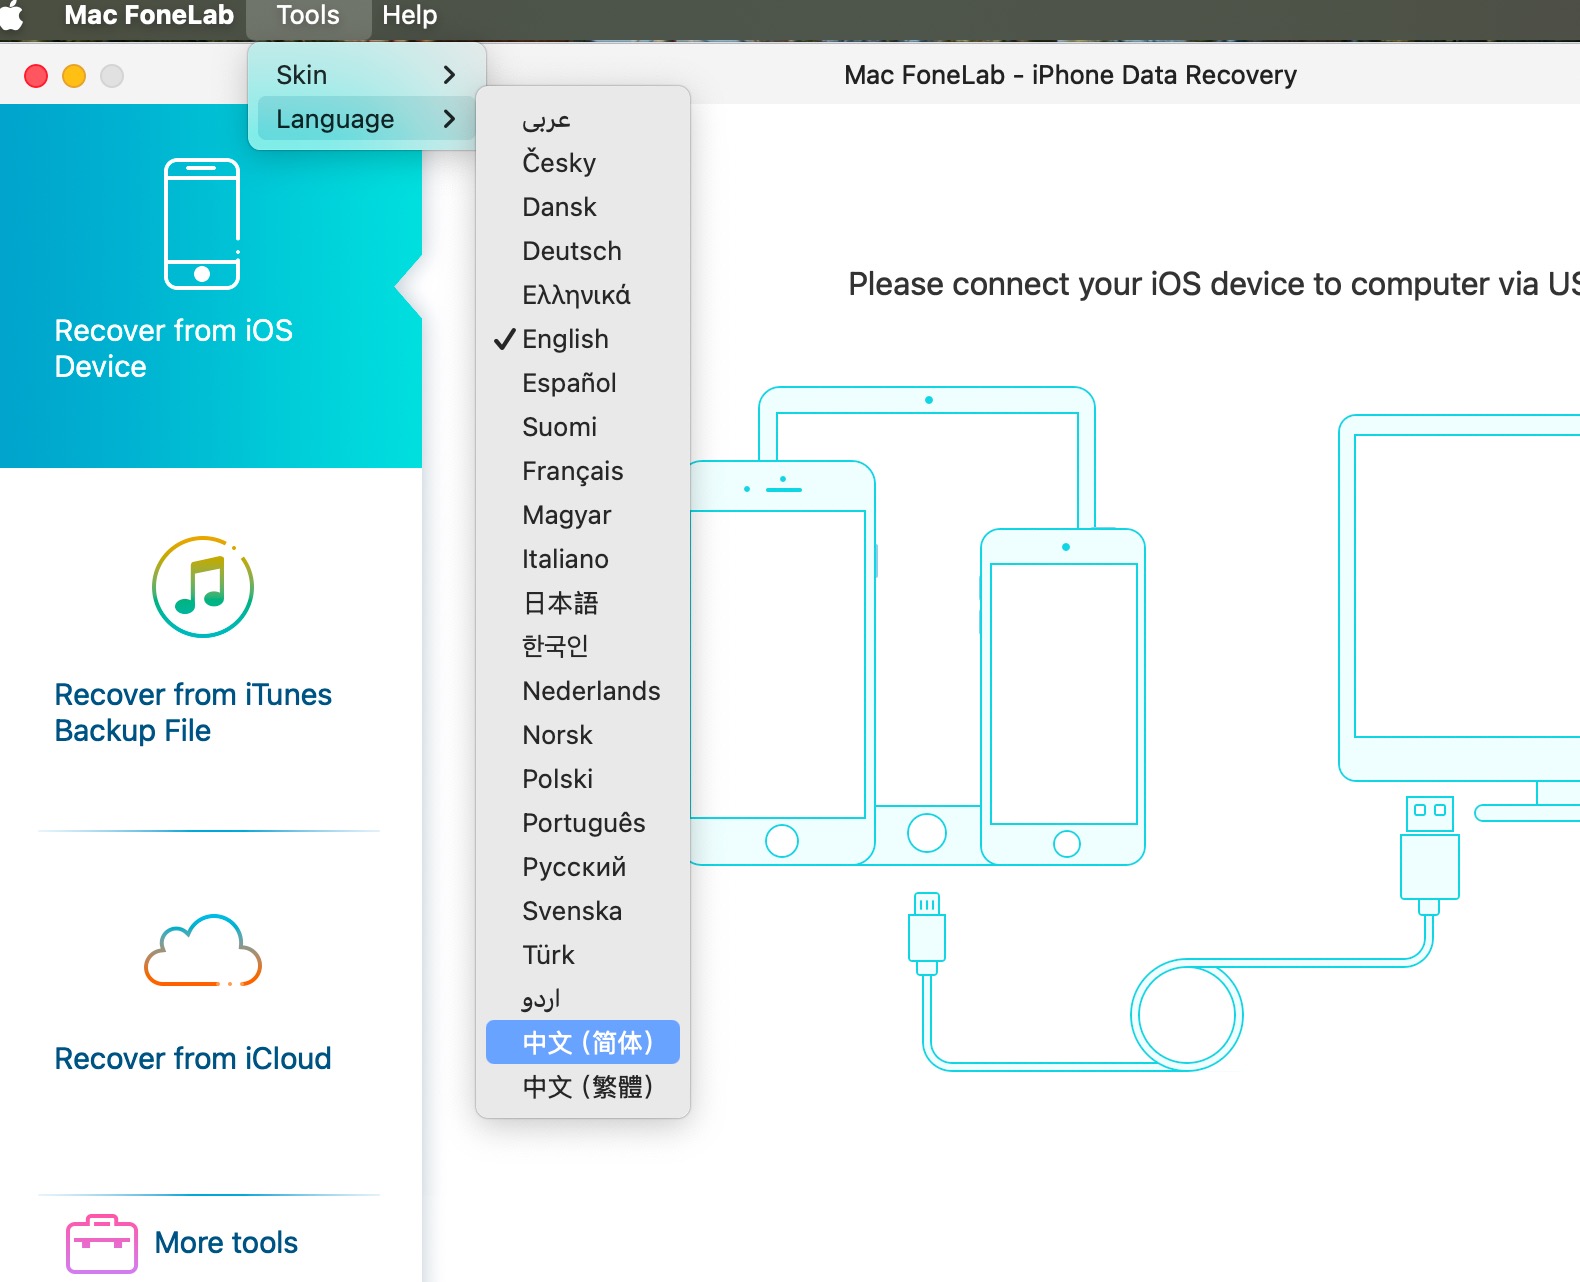Open the Mac FoneLab application menu

tap(149, 16)
